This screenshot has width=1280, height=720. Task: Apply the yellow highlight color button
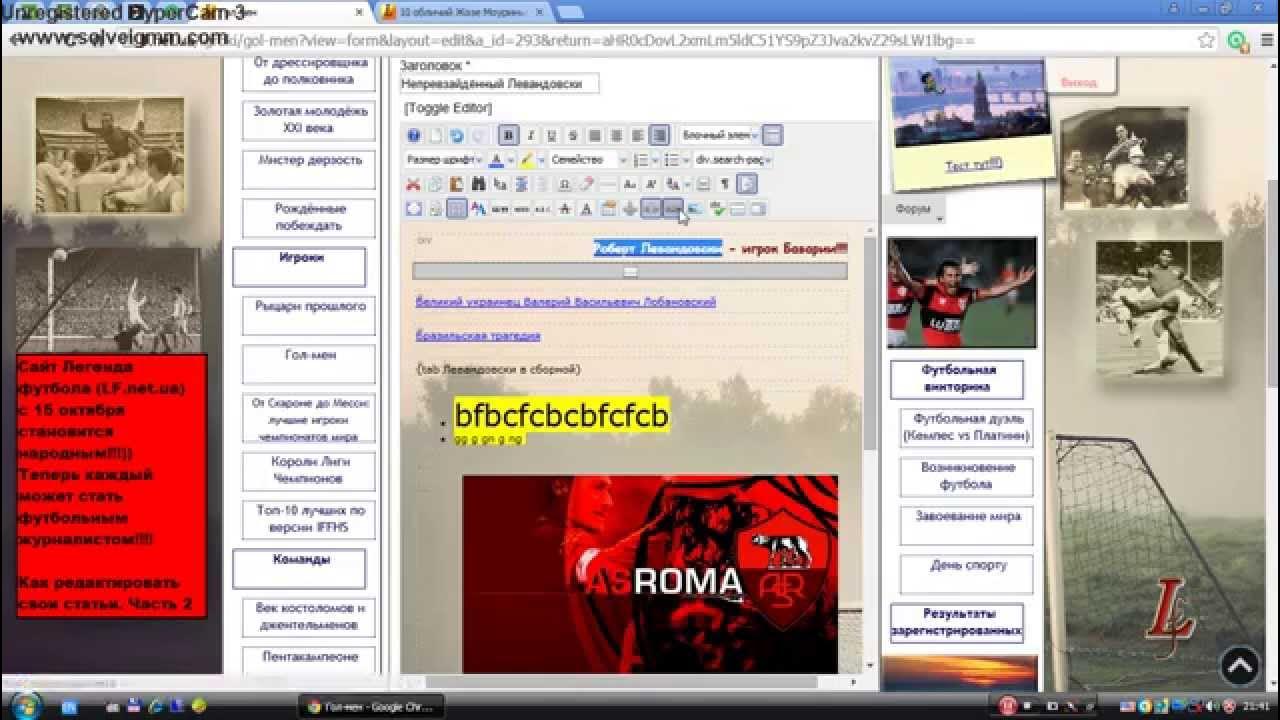(x=527, y=159)
